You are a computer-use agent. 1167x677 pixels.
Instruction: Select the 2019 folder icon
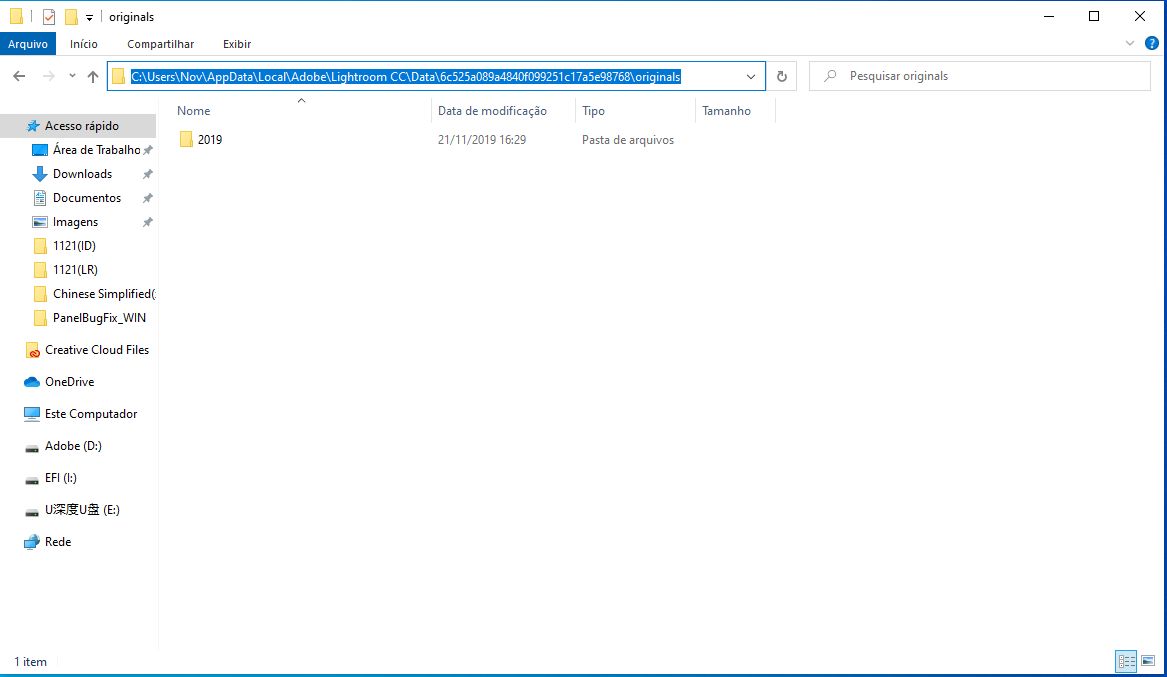tap(186, 139)
